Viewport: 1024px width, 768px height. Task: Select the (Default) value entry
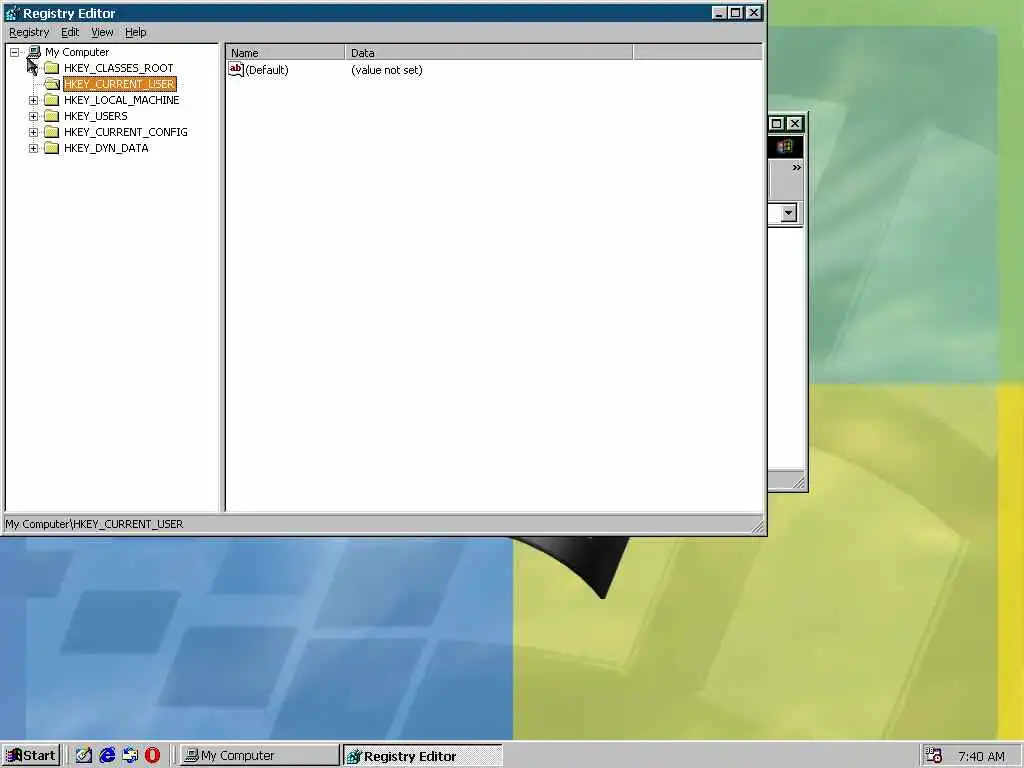point(266,70)
